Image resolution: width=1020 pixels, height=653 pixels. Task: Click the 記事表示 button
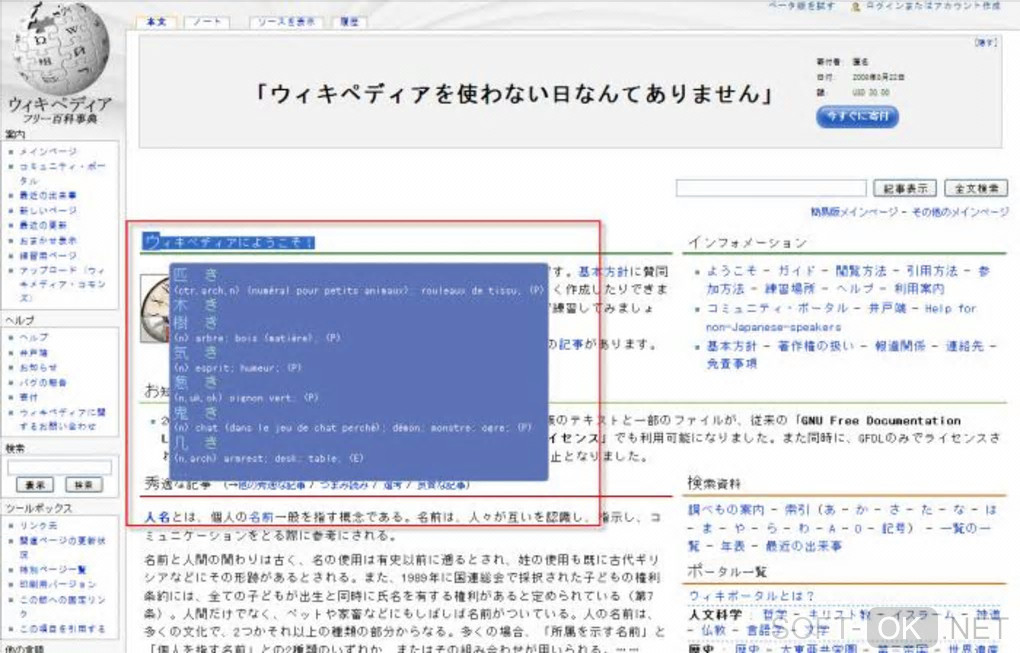[905, 189]
